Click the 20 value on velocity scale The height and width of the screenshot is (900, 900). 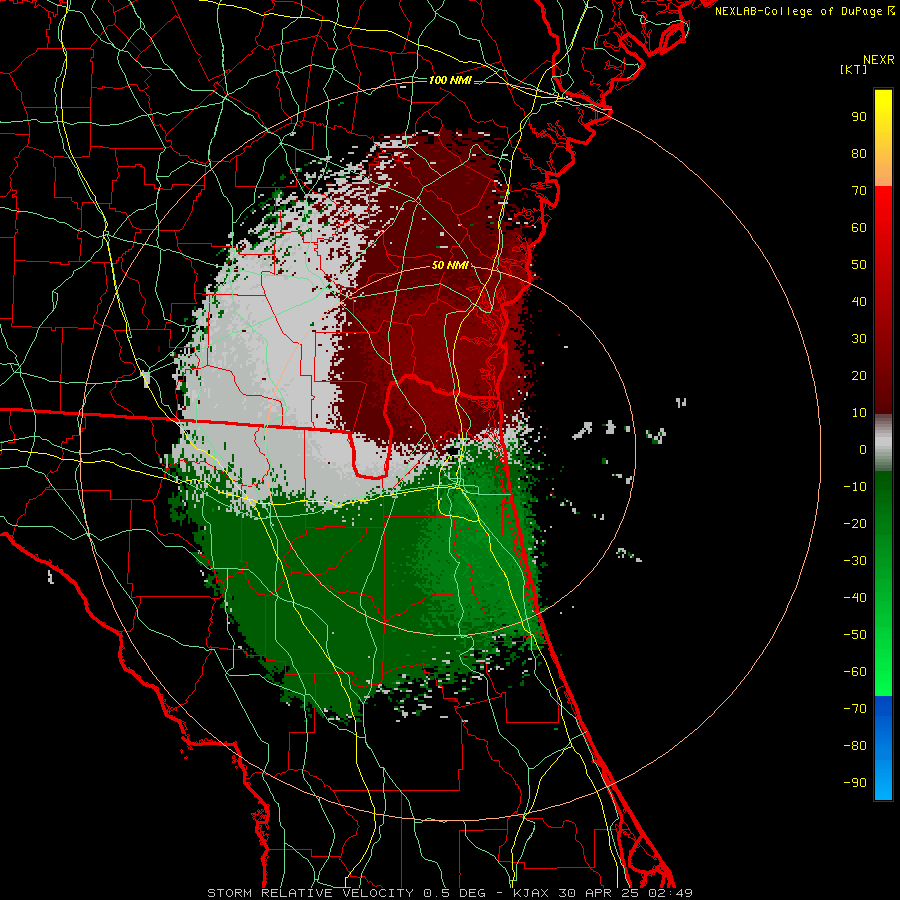pyautogui.click(x=859, y=376)
